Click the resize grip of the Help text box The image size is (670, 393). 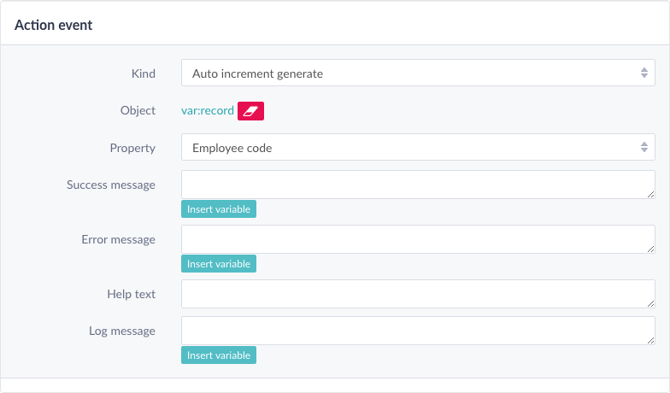click(650, 304)
